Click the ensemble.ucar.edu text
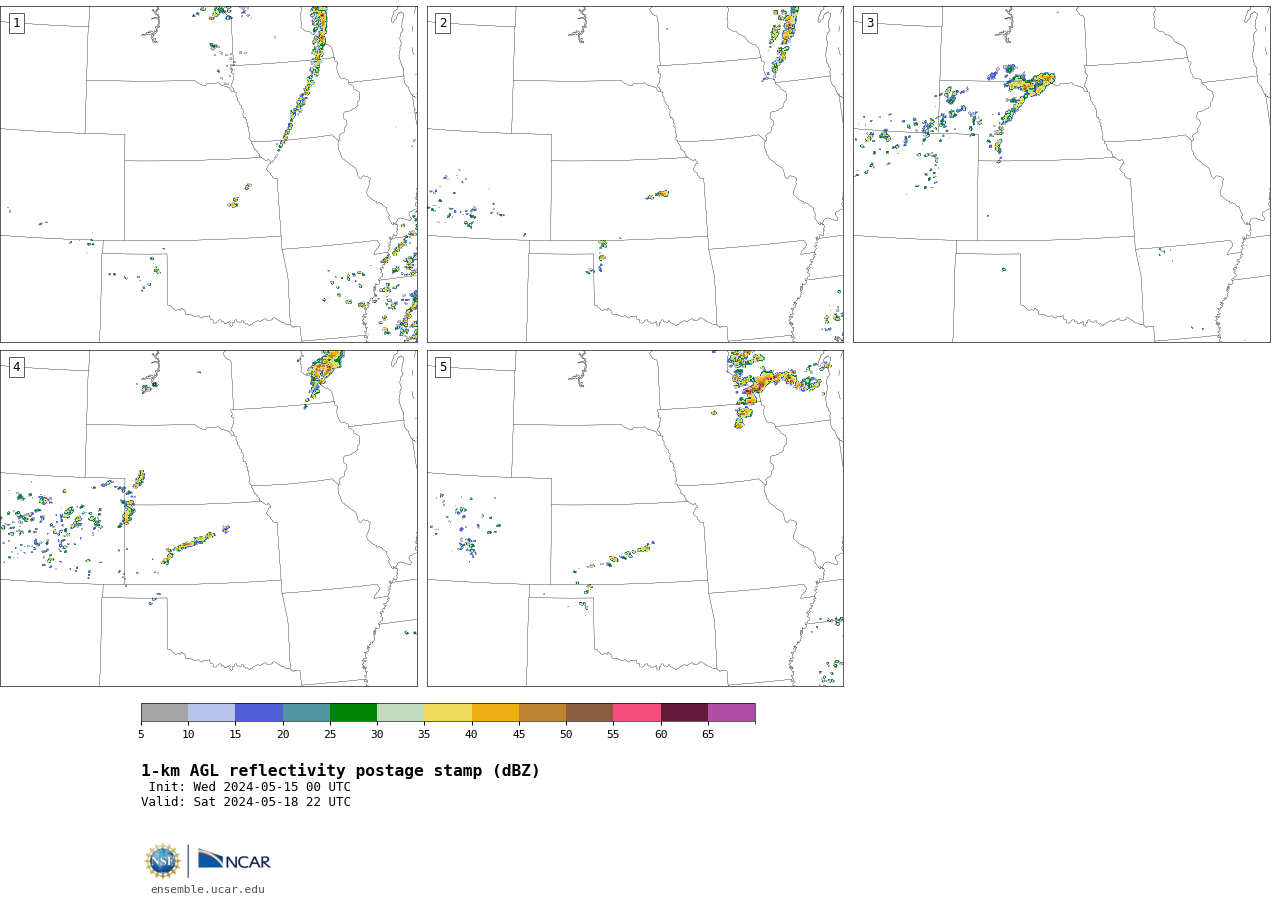The height and width of the screenshot is (901, 1280). (208, 889)
